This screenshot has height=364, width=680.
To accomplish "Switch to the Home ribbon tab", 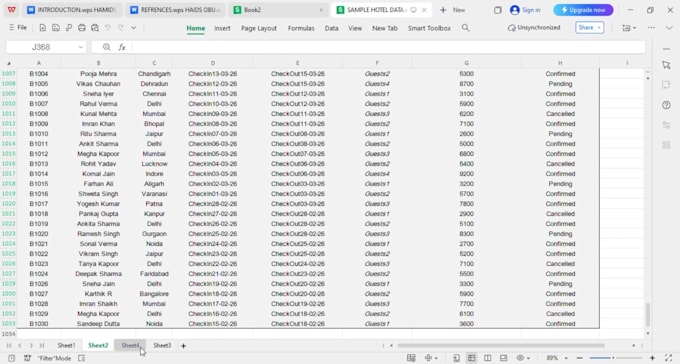I will pos(196,28).
